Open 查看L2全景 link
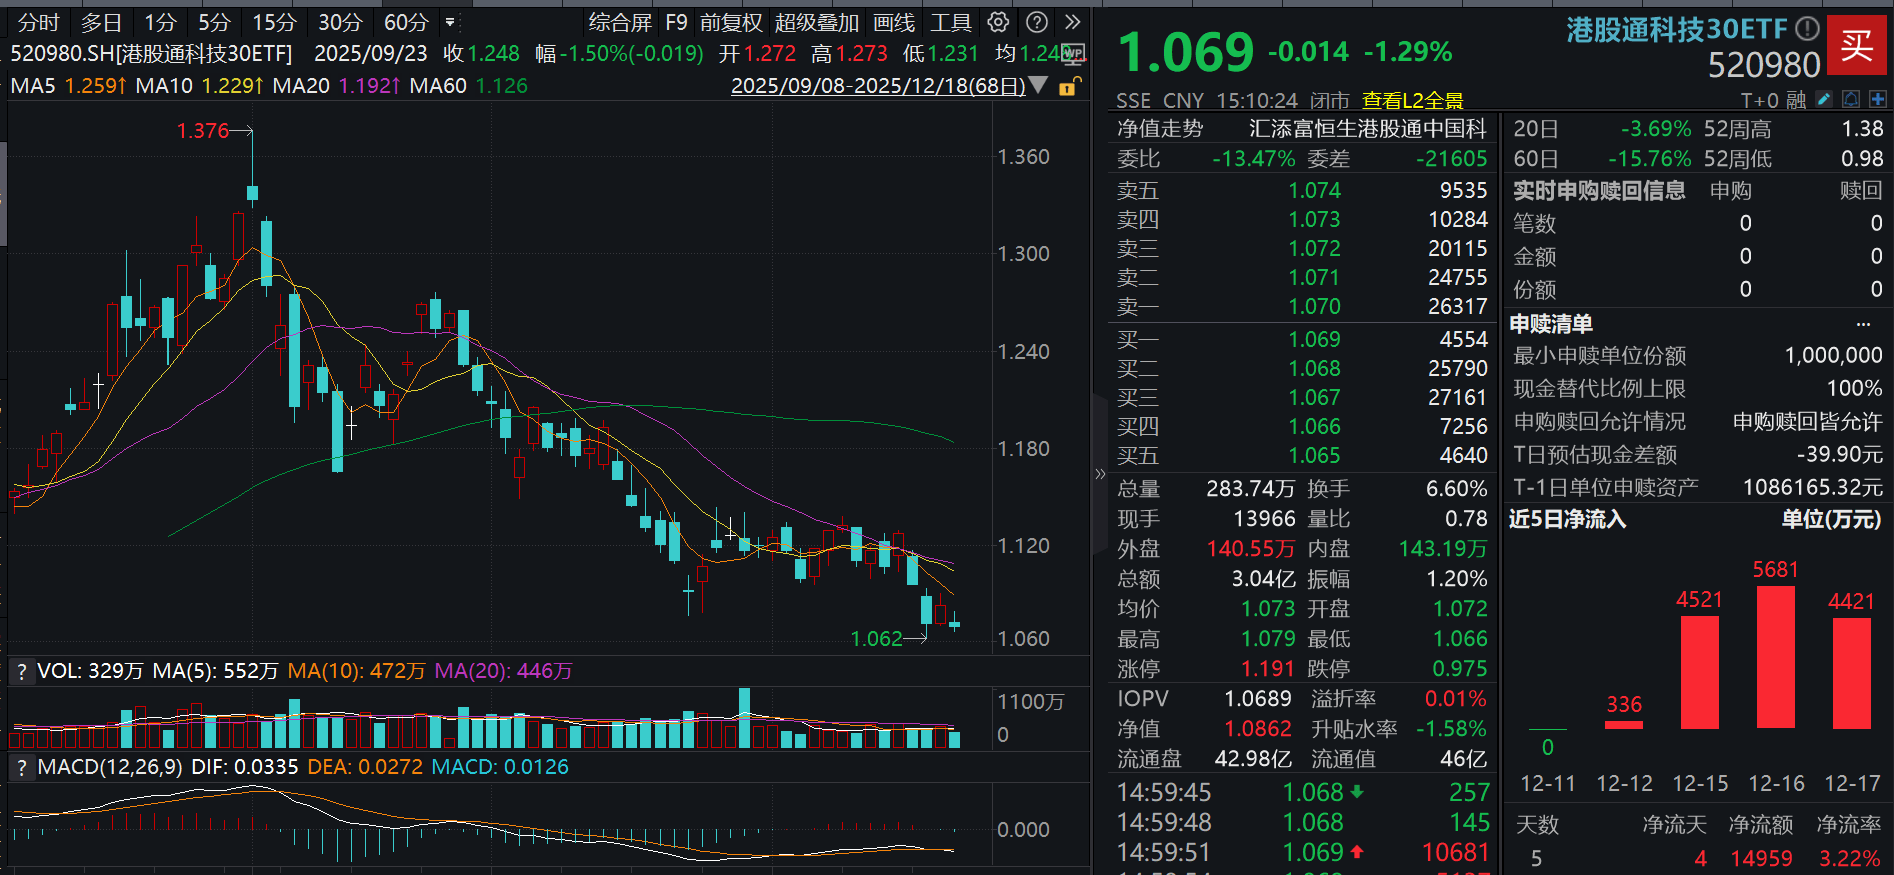This screenshot has height=875, width=1894. [1412, 100]
